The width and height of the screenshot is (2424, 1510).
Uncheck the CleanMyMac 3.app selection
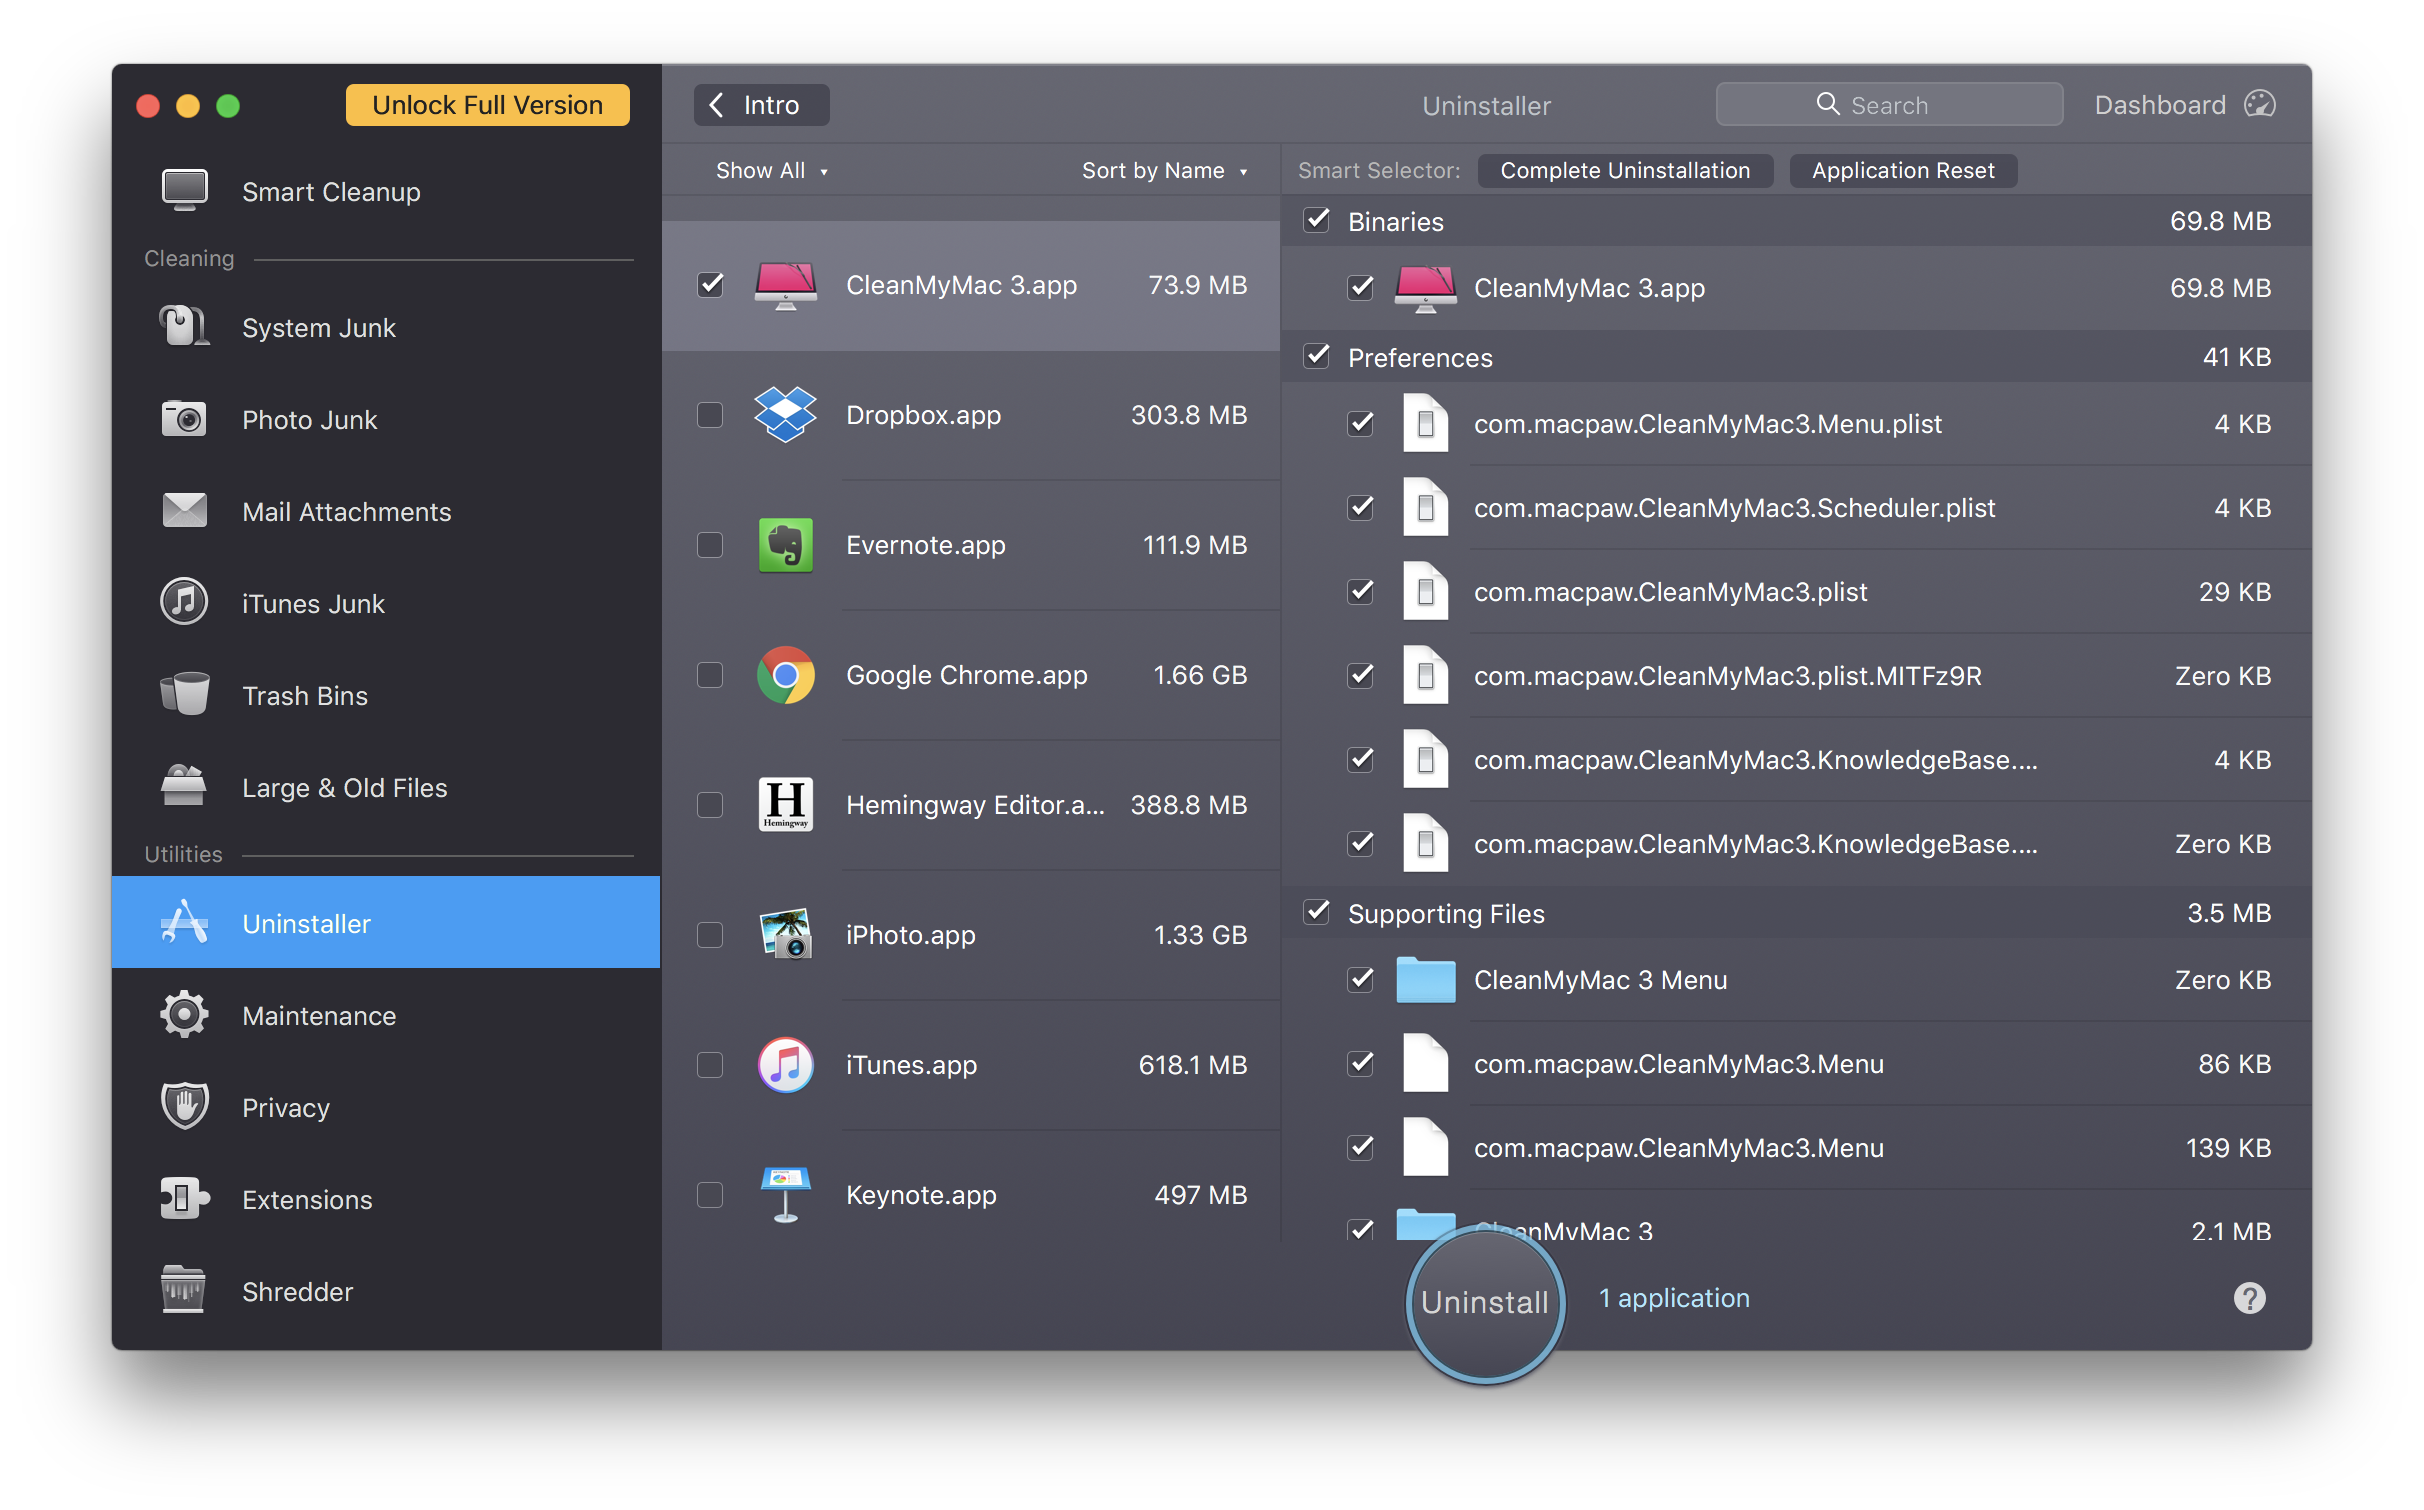click(x=710, y=285)
